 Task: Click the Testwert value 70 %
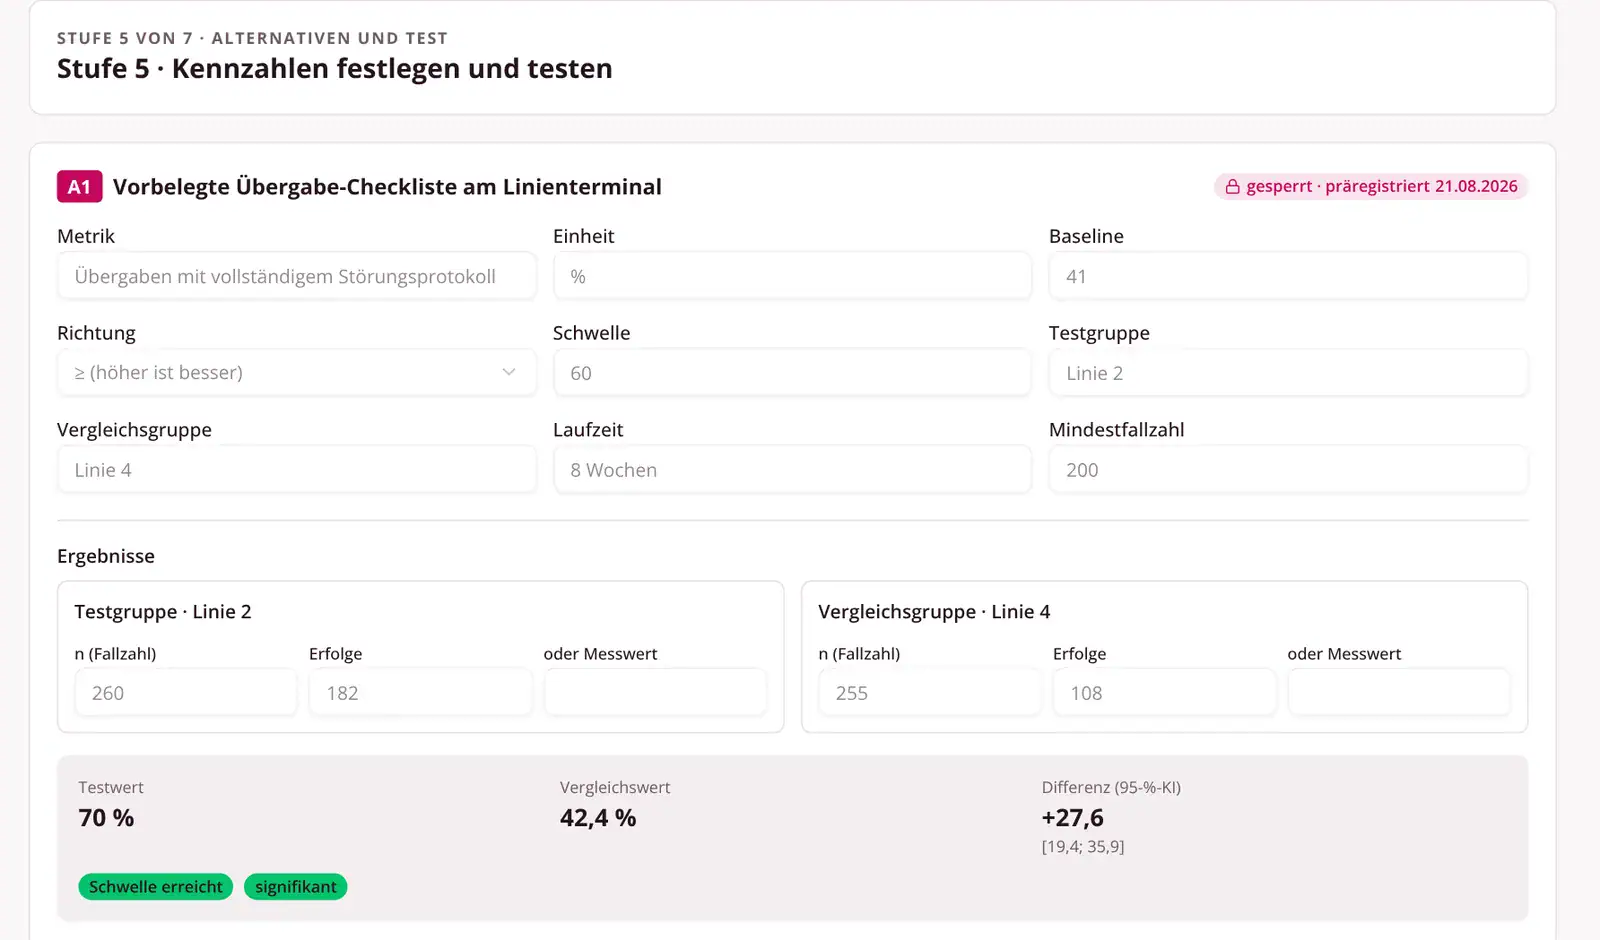point(106,818)
